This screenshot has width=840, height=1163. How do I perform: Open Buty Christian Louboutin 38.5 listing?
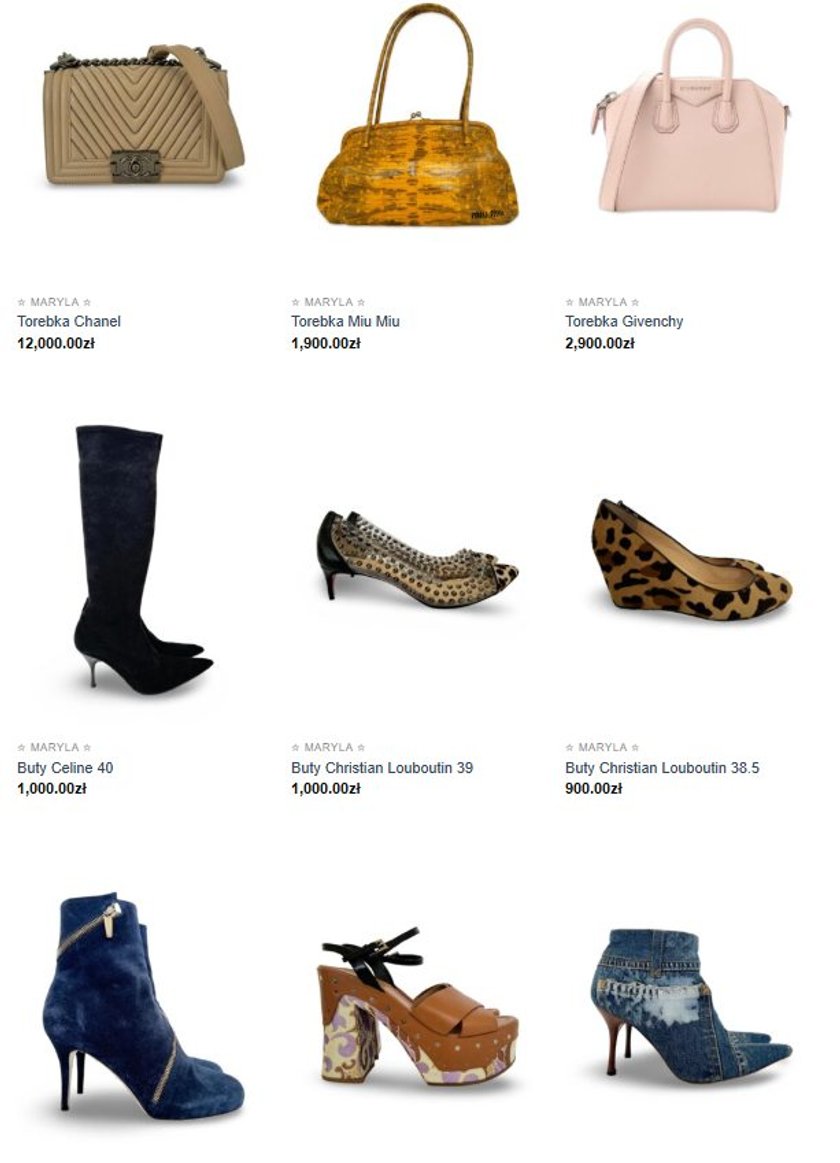tap(662, 768)
